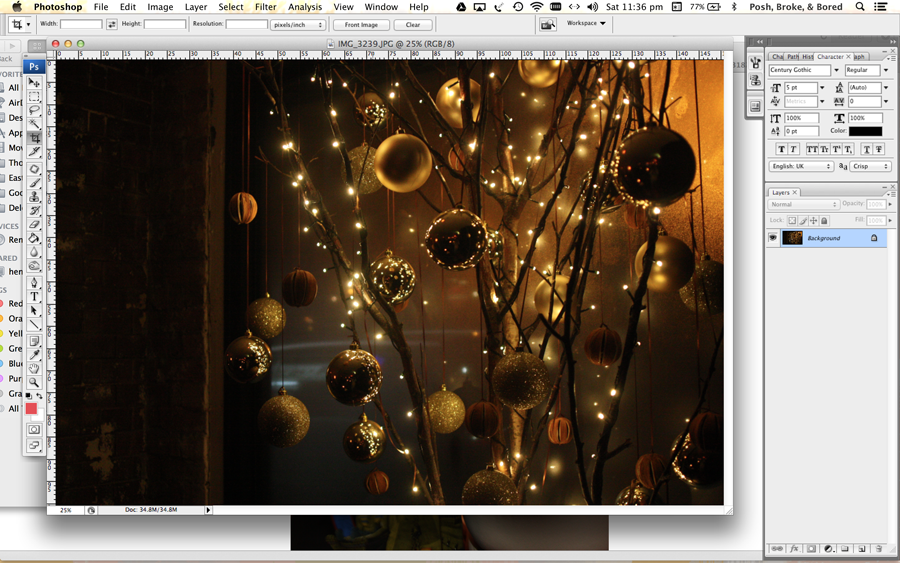
Task: Select the Horizontal Type tool
Action: (34, 297)
